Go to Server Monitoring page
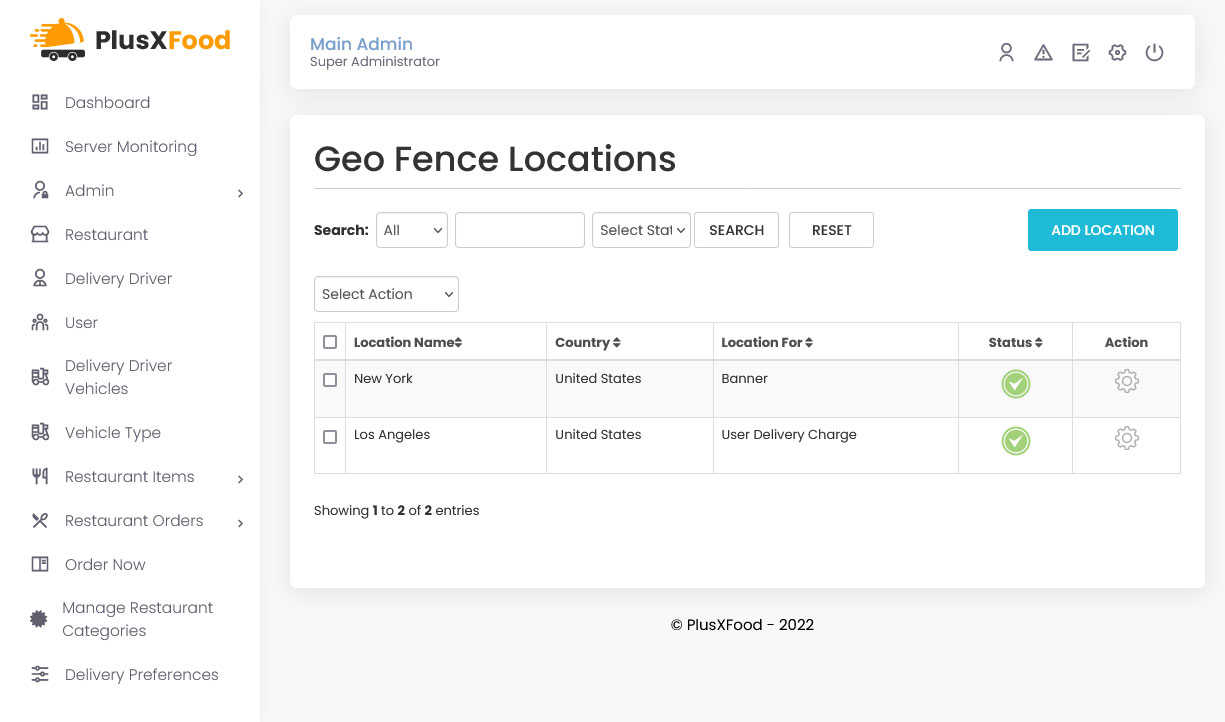 tap(131, 146)
